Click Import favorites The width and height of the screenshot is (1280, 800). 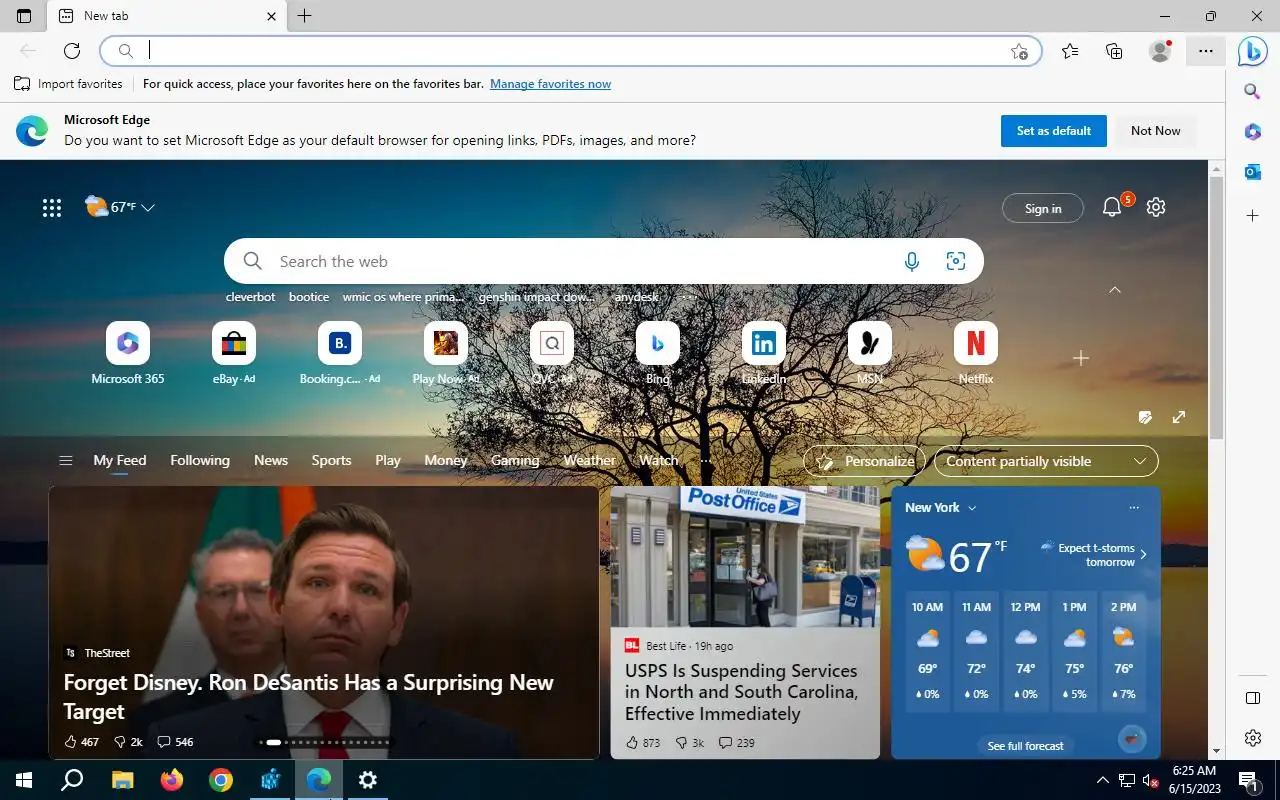click(x=68, y=84)
